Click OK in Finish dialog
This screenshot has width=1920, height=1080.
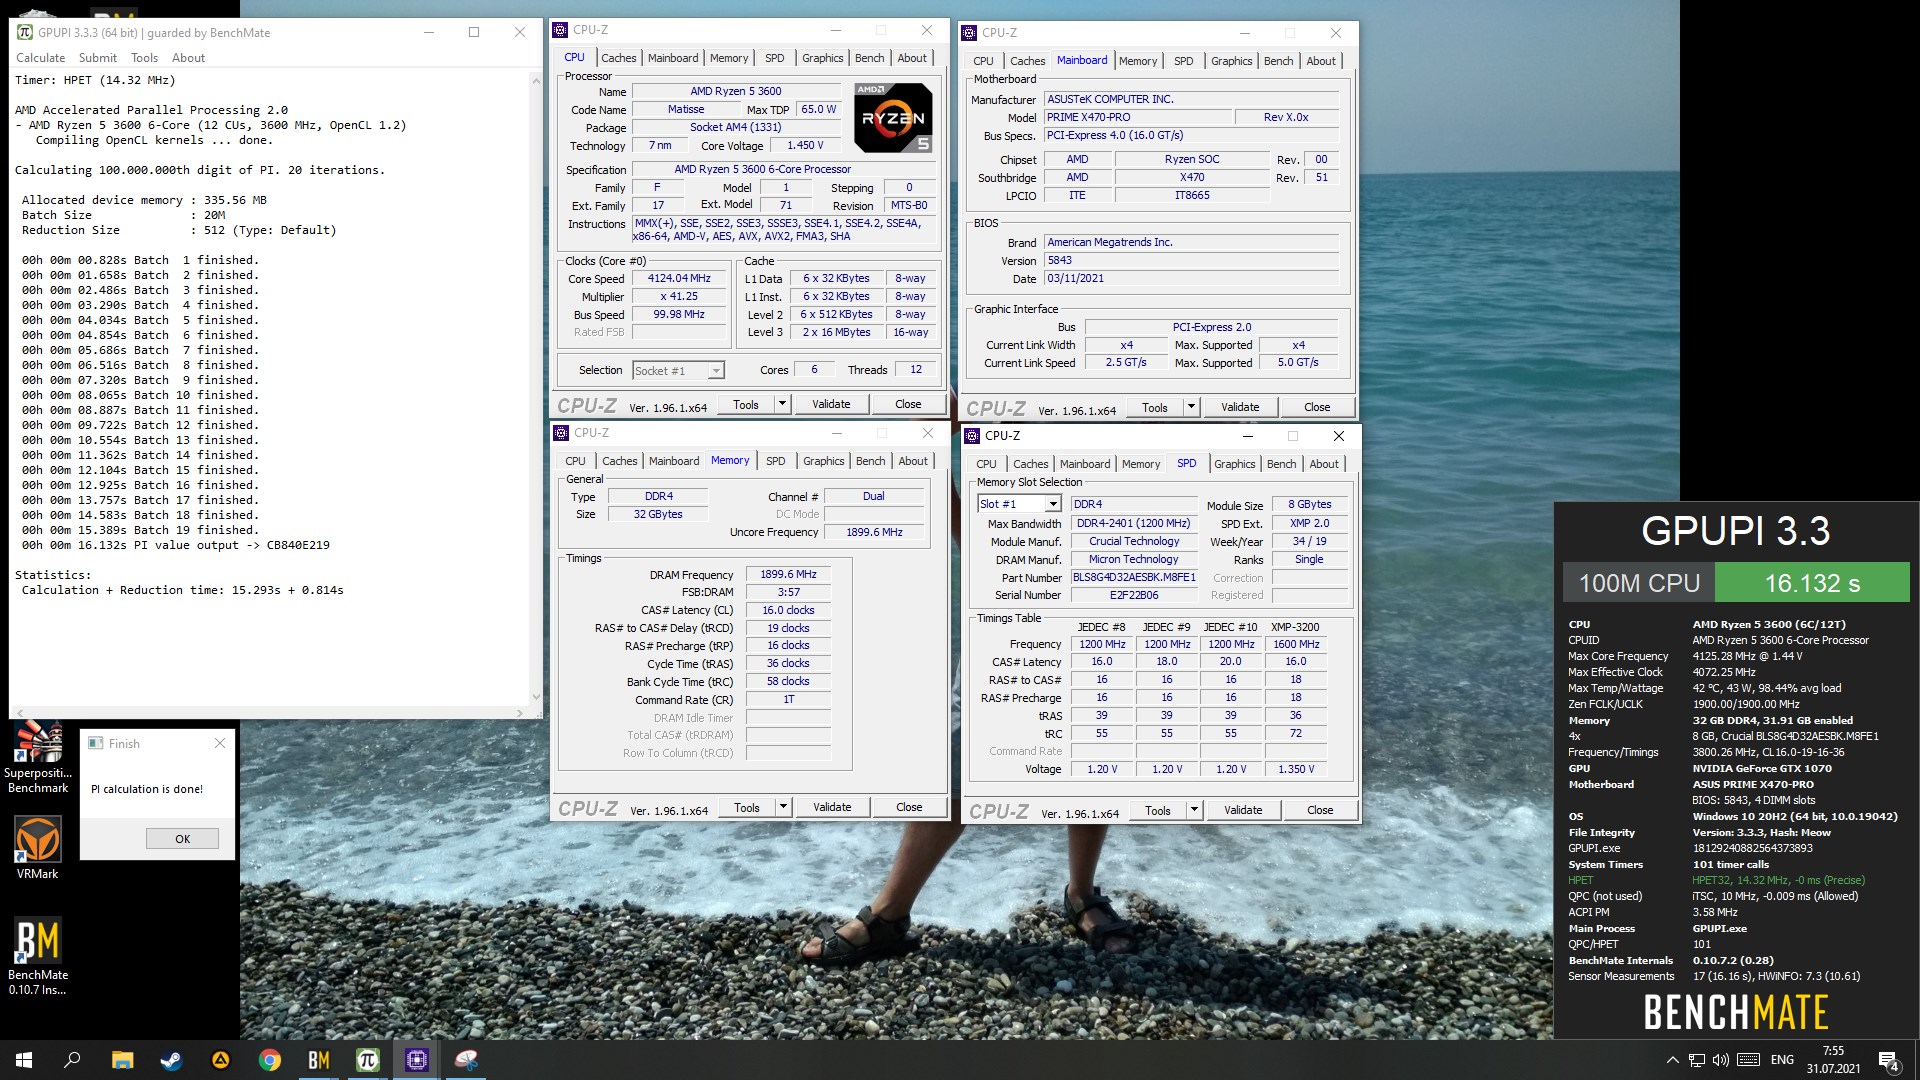(x=182, y=839)
